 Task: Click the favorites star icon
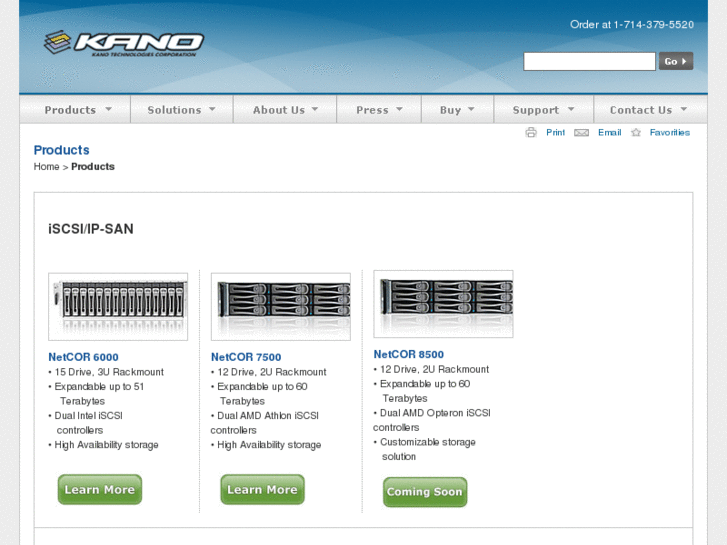click(636, 133)
